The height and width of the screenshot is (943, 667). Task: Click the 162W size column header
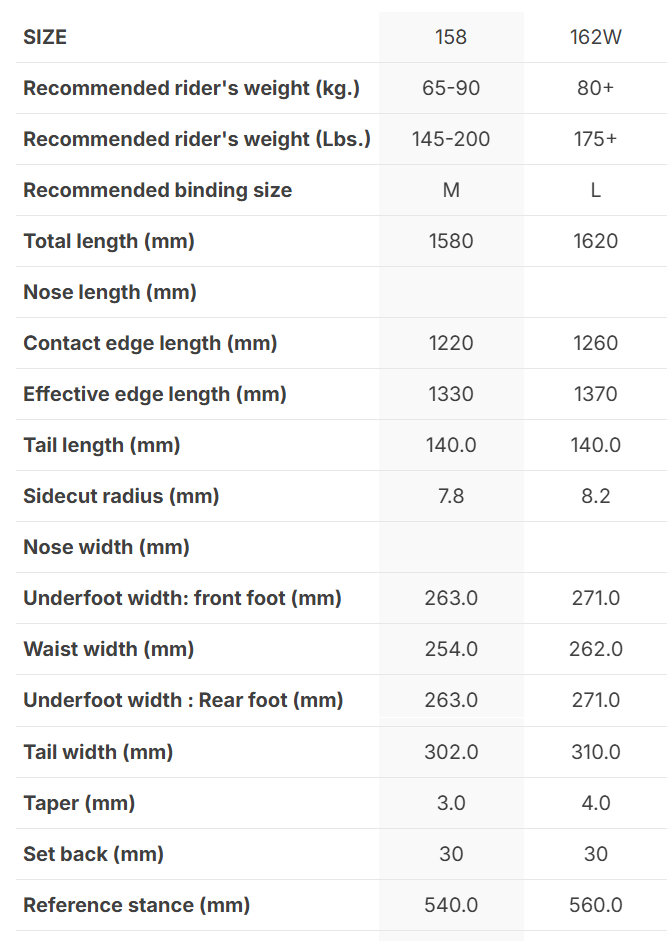595,37
